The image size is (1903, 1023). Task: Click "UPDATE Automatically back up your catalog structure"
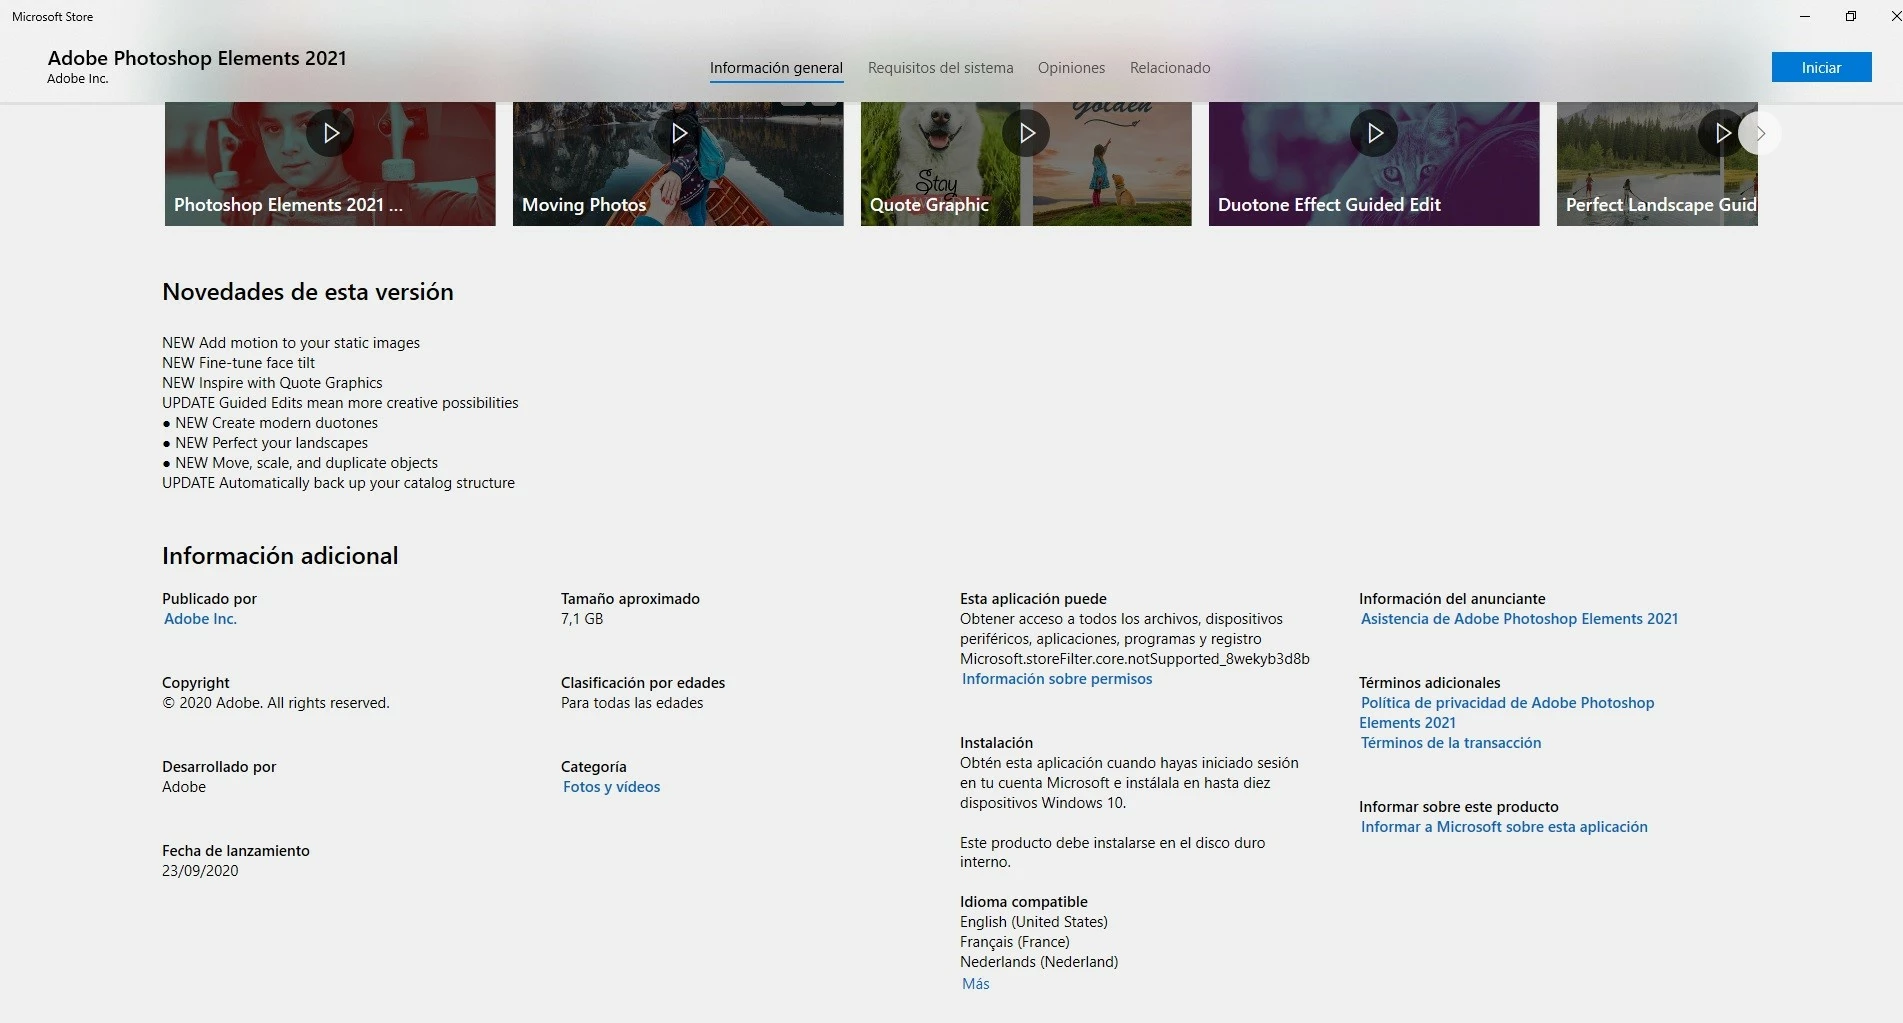338,483
